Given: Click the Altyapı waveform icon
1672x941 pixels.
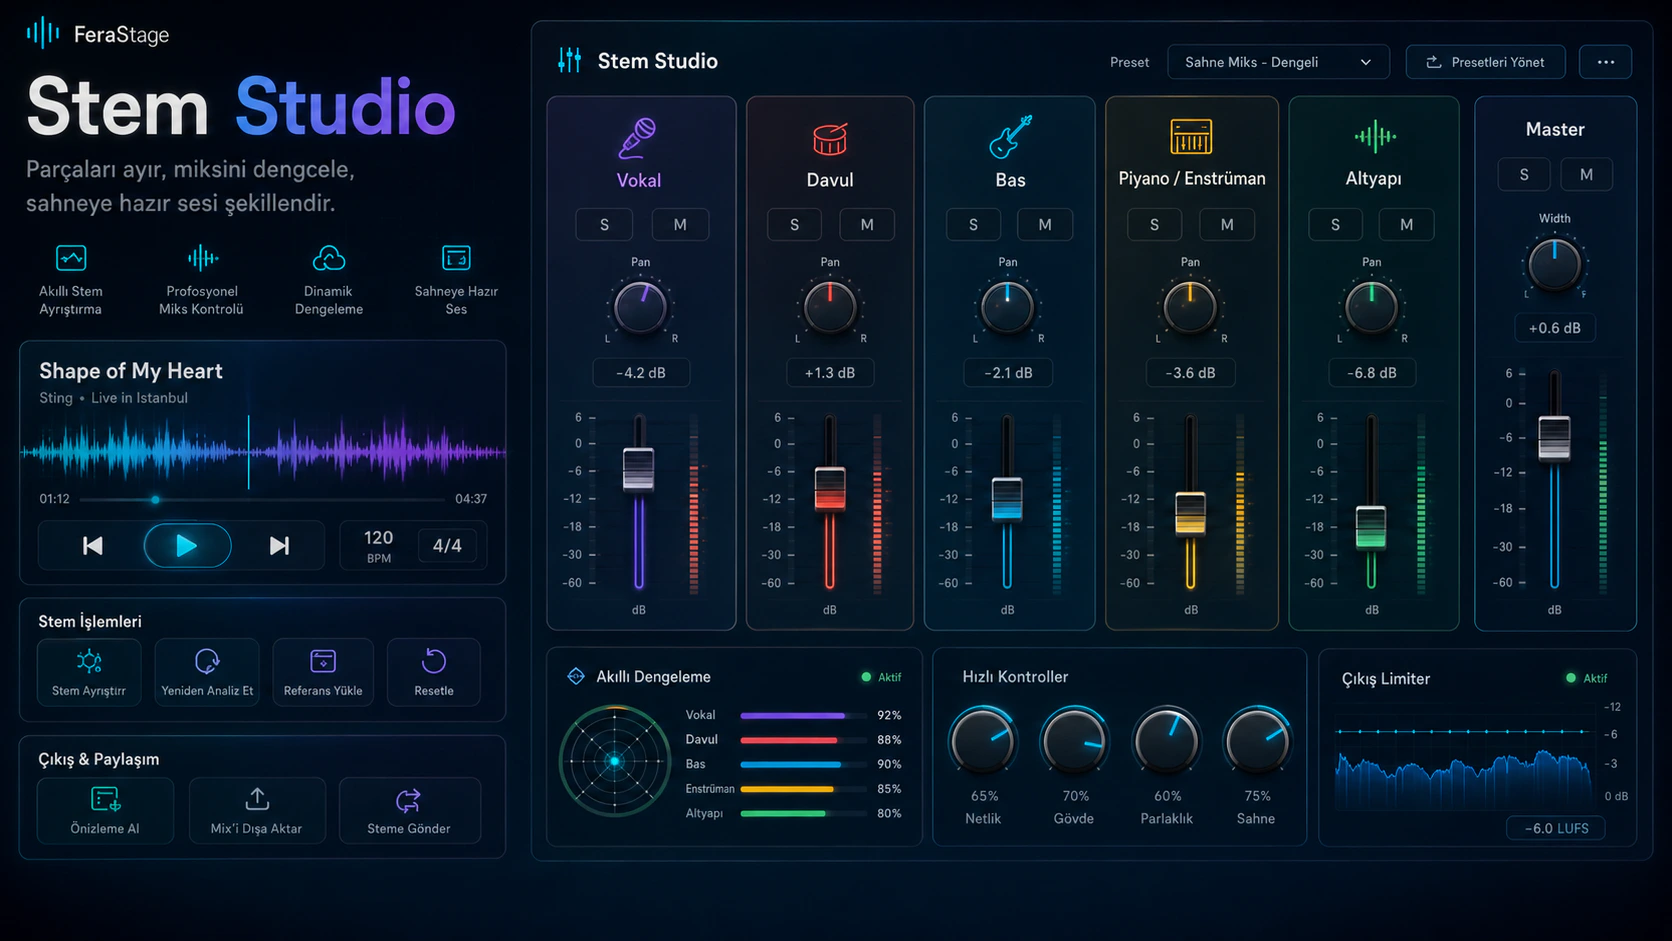Looking at the screenshot, I should click(1375, 136).
